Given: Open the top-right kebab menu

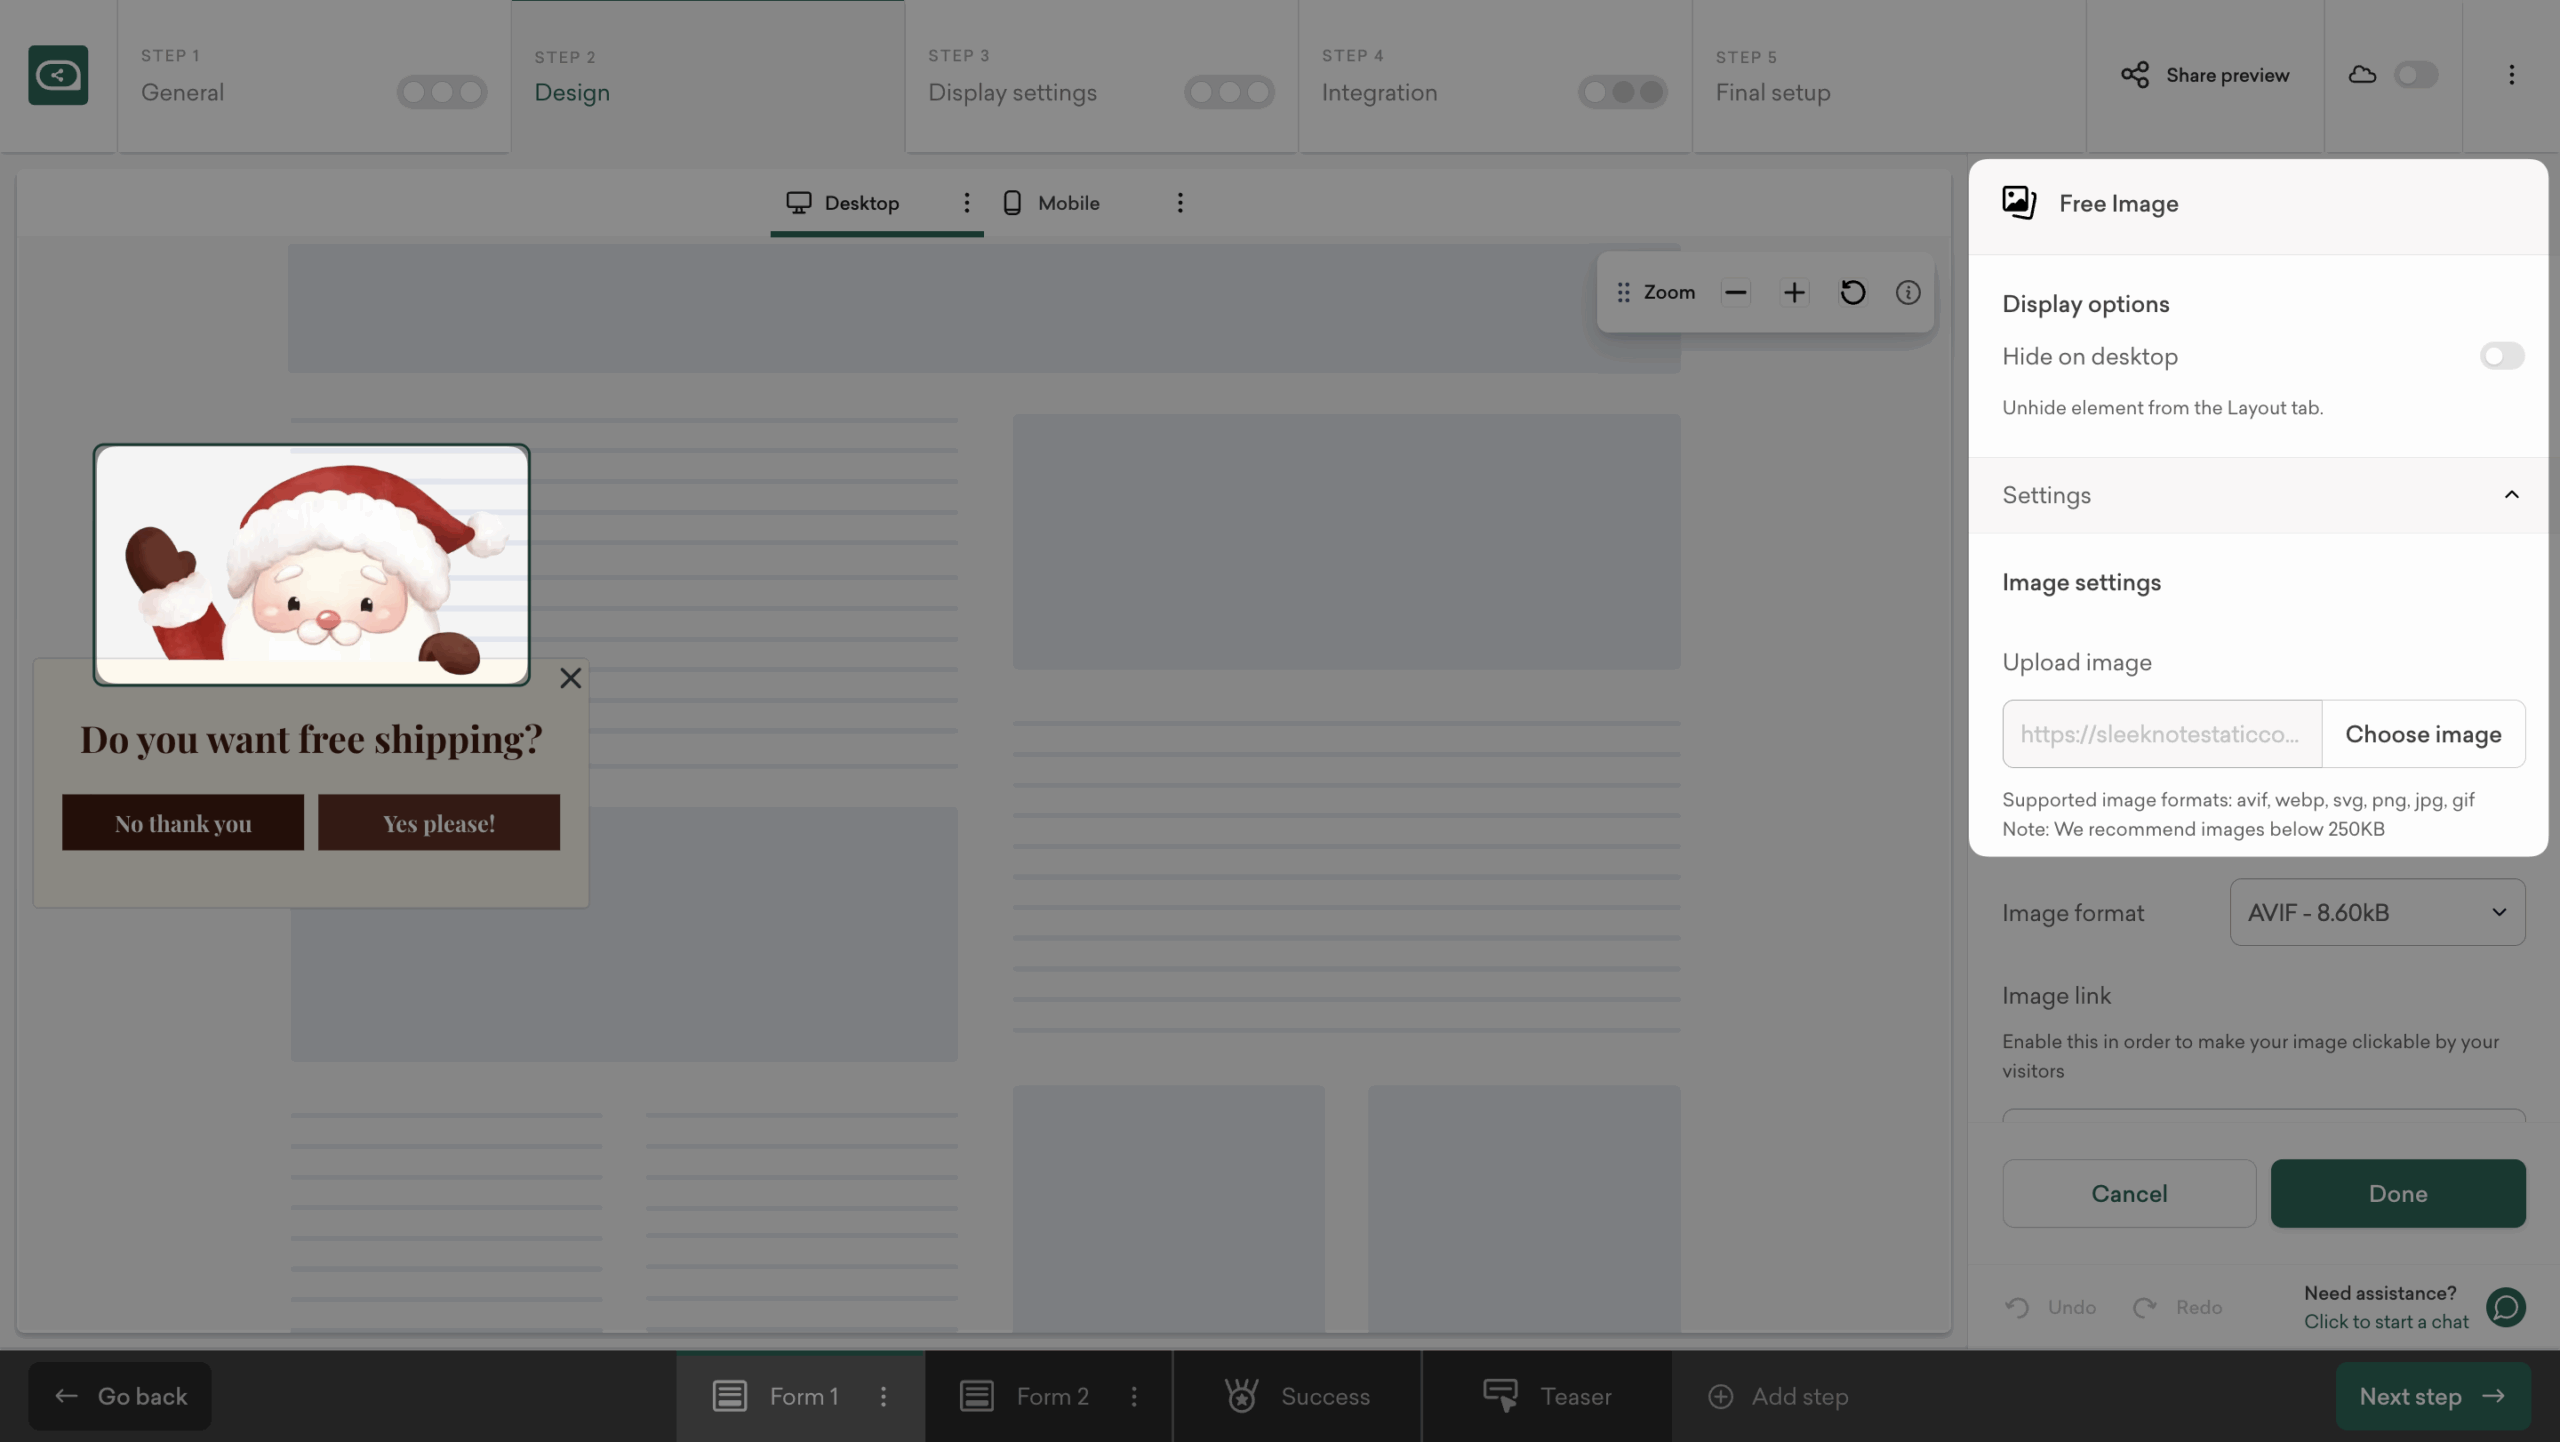Looking at the screenshot, I should pyautogui.click(x=2511, y=75).
